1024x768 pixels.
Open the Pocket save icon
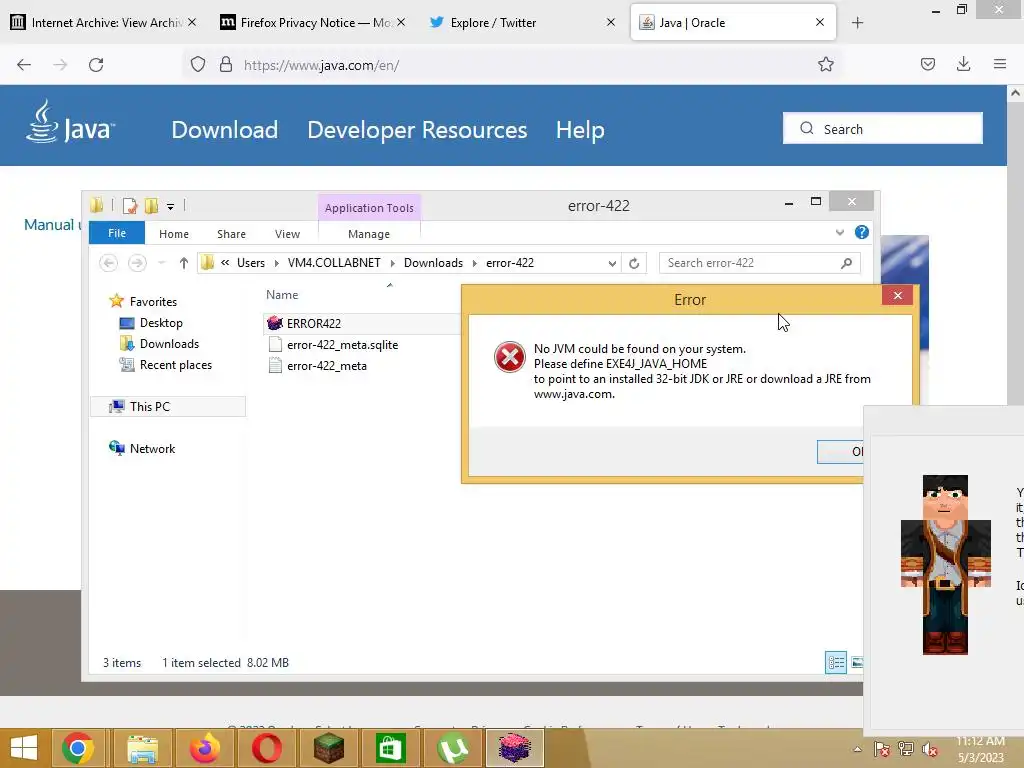[x=927, y=65]
